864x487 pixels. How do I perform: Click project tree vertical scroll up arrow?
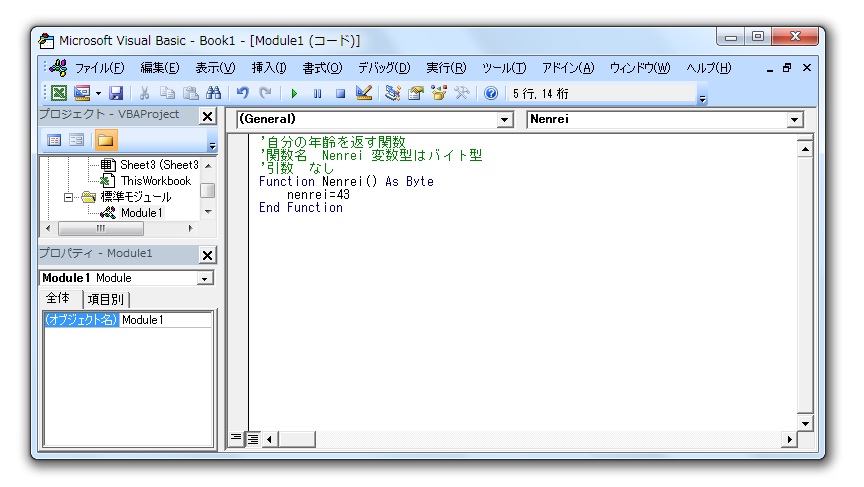[x=208, y=165]
